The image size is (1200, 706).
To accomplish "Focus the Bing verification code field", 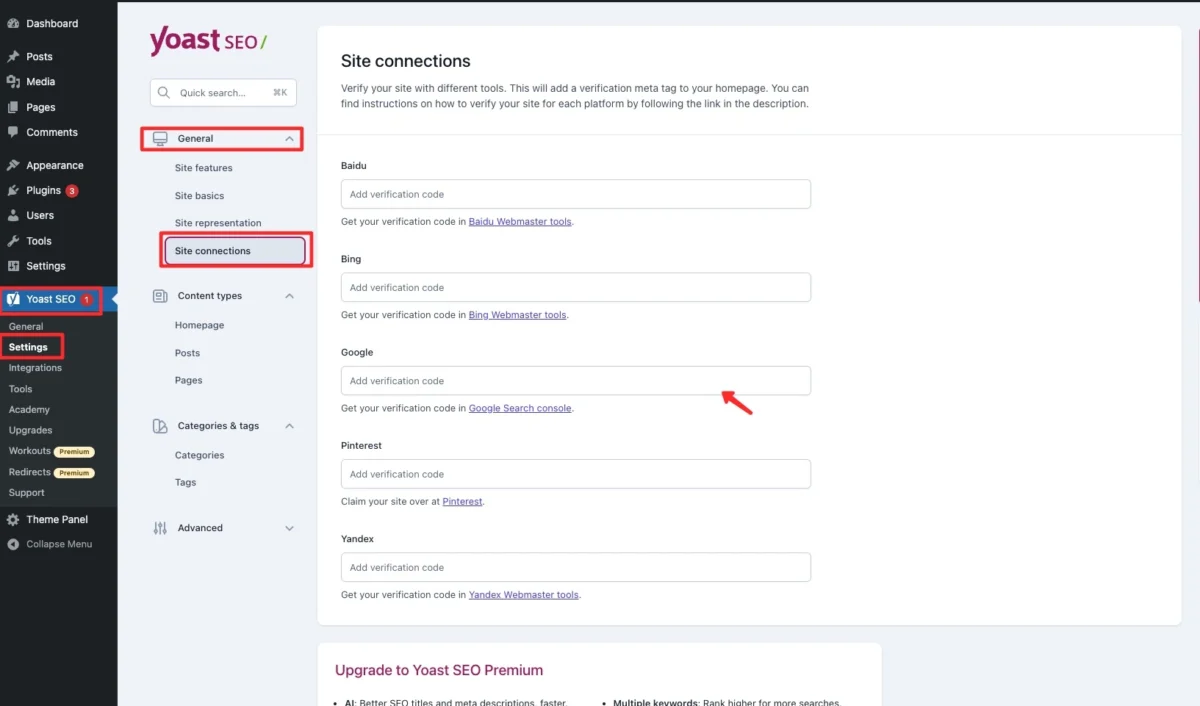I will pyautogui.click(x=576, y=287).
